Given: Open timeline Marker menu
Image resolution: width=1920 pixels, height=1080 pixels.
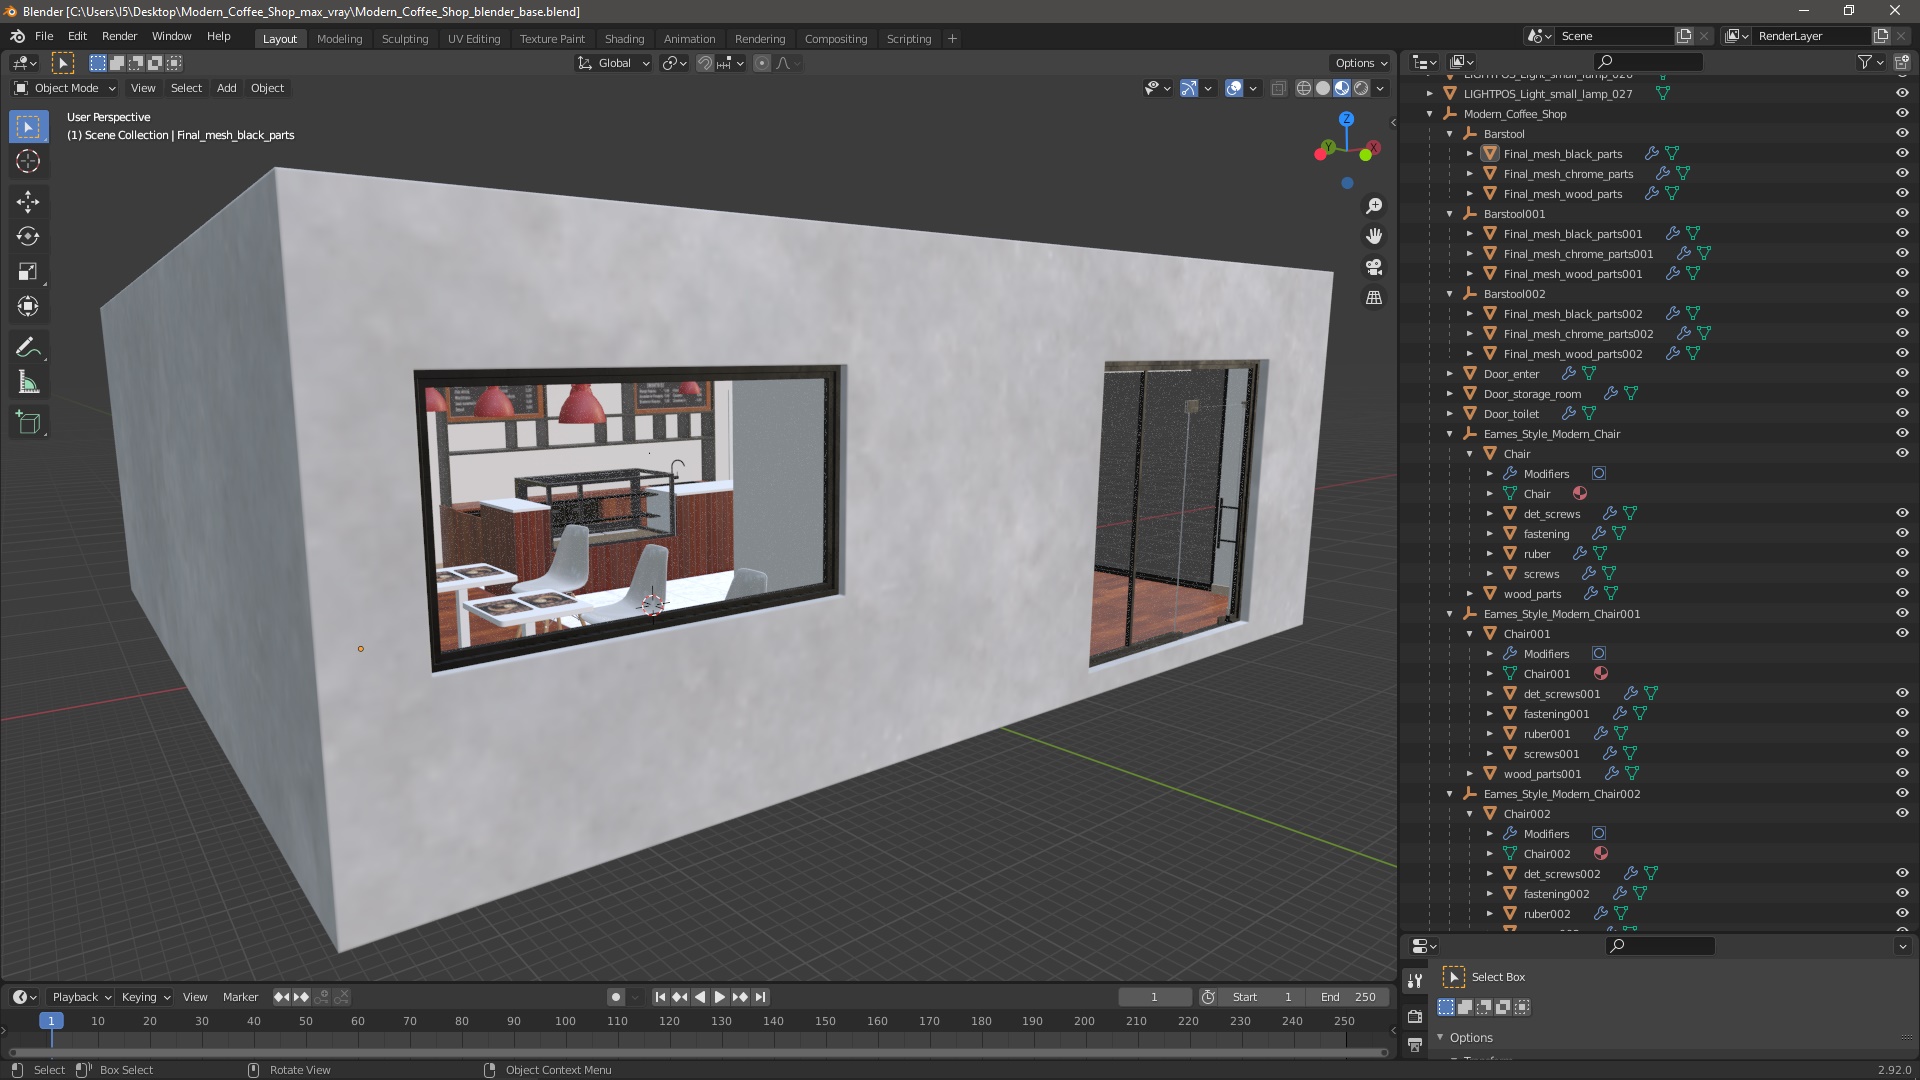Looking at the screenshot, I should tap(240, 997).
